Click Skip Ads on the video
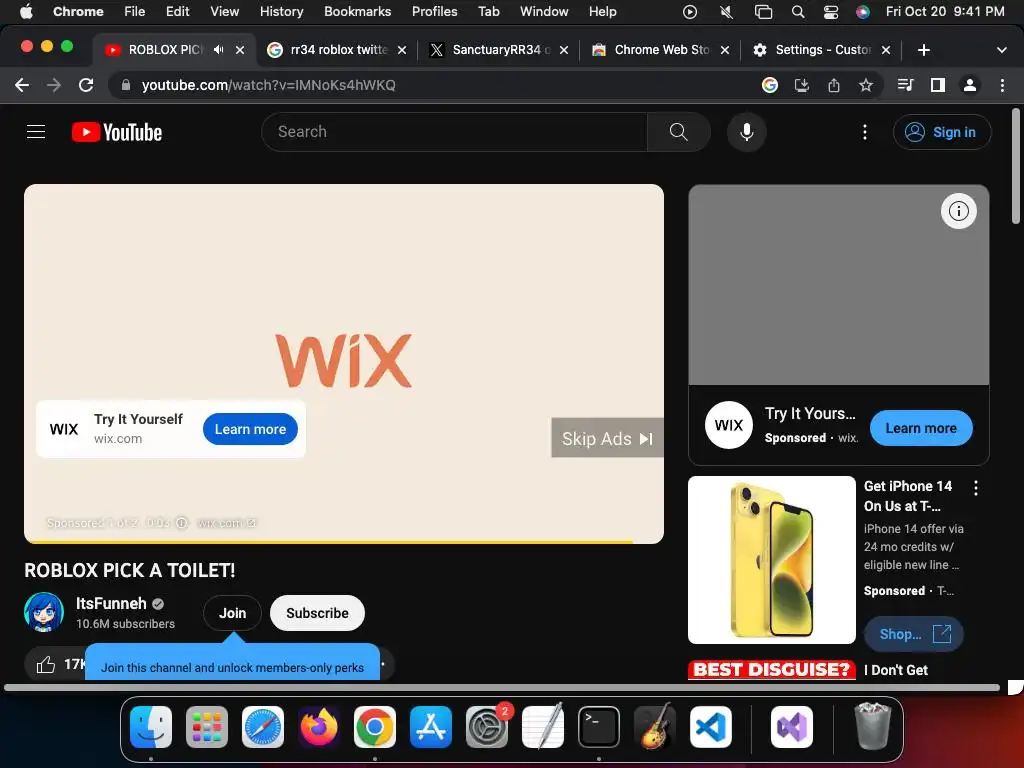 pyautogui.click(x=607, y=438)
